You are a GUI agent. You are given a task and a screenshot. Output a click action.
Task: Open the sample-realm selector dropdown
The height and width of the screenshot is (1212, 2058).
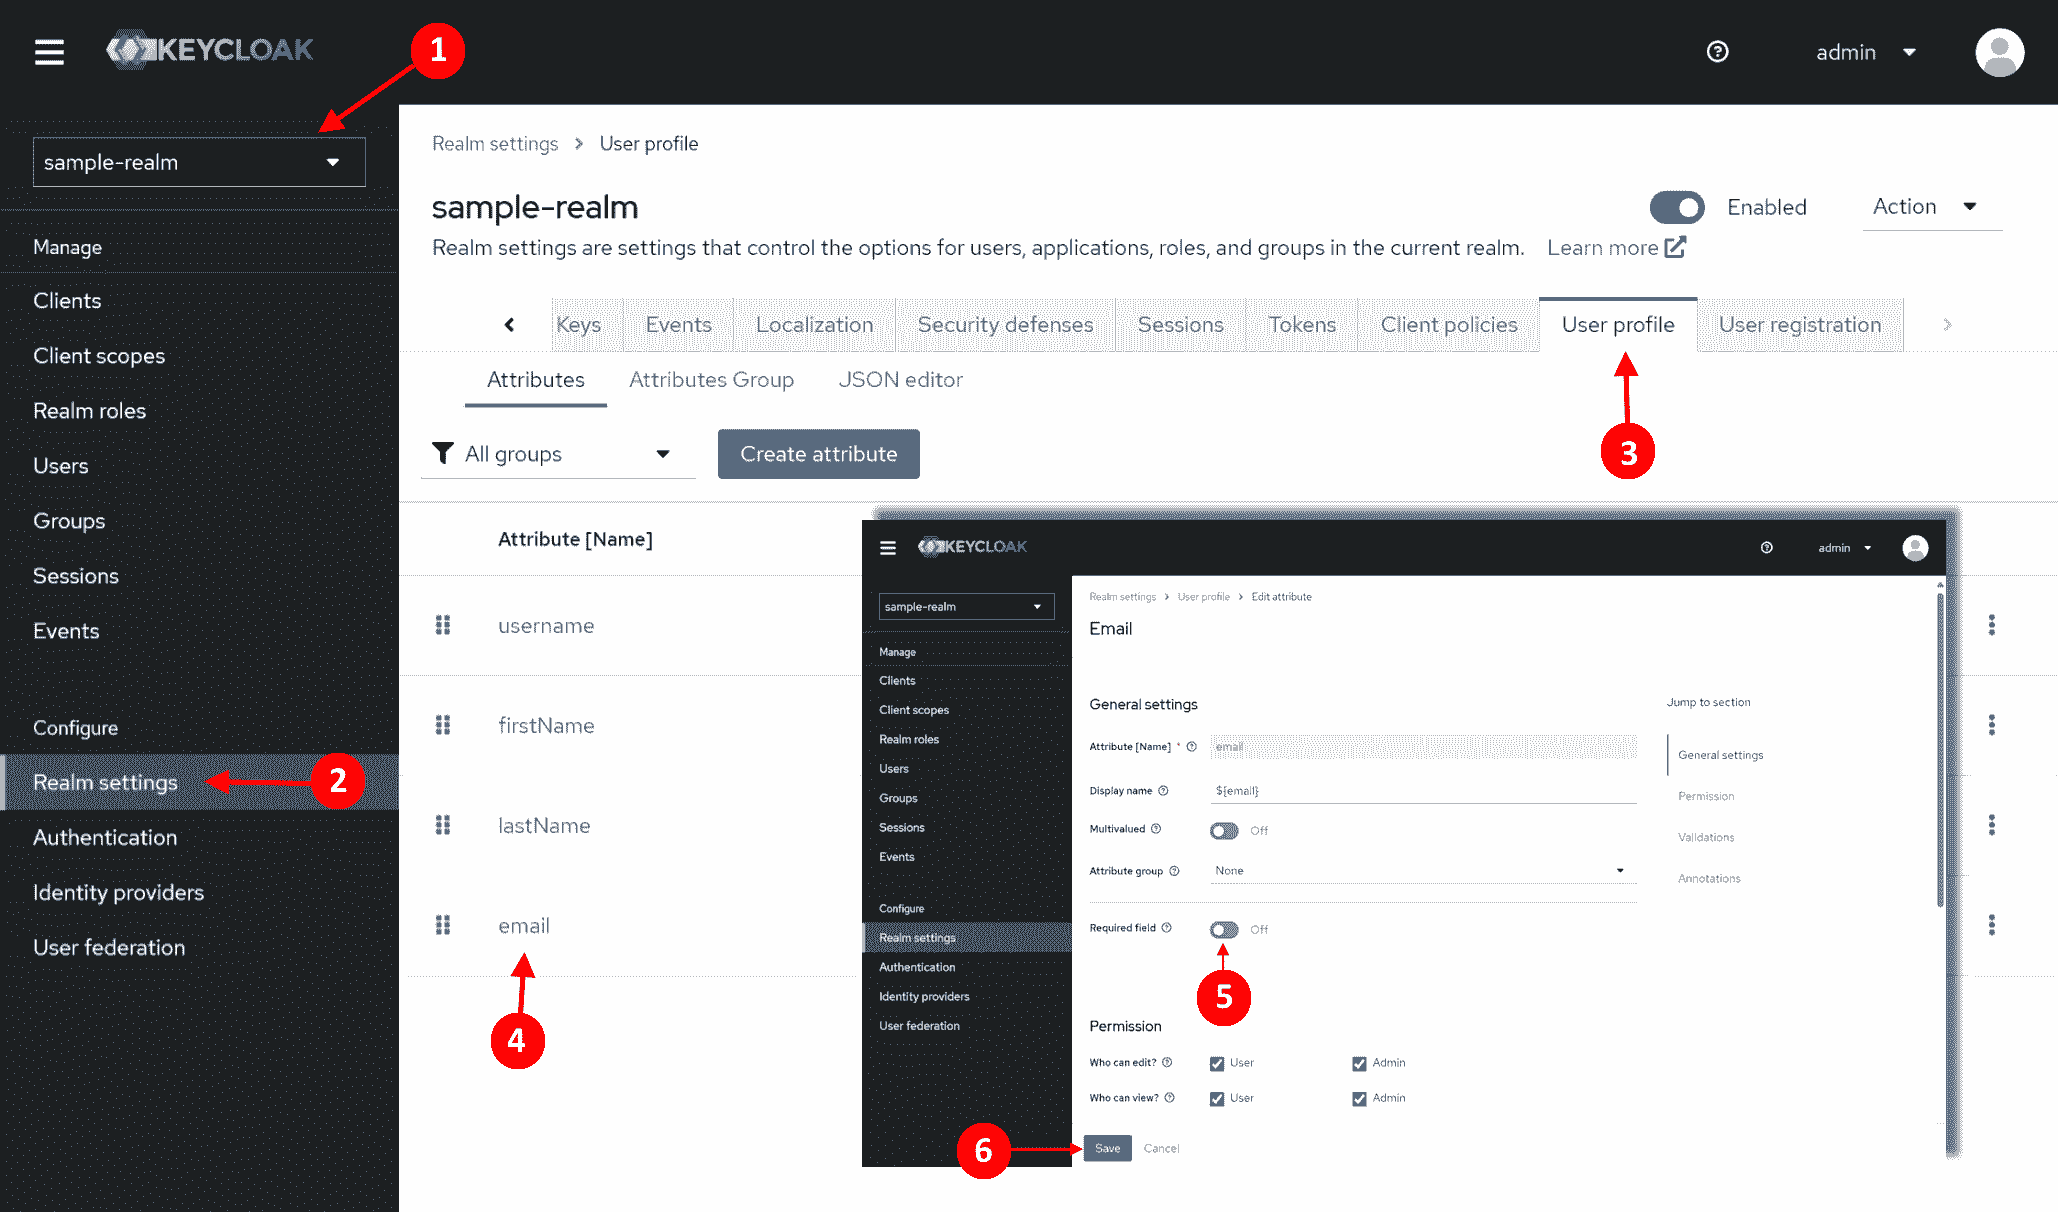[x=199, y=162]
